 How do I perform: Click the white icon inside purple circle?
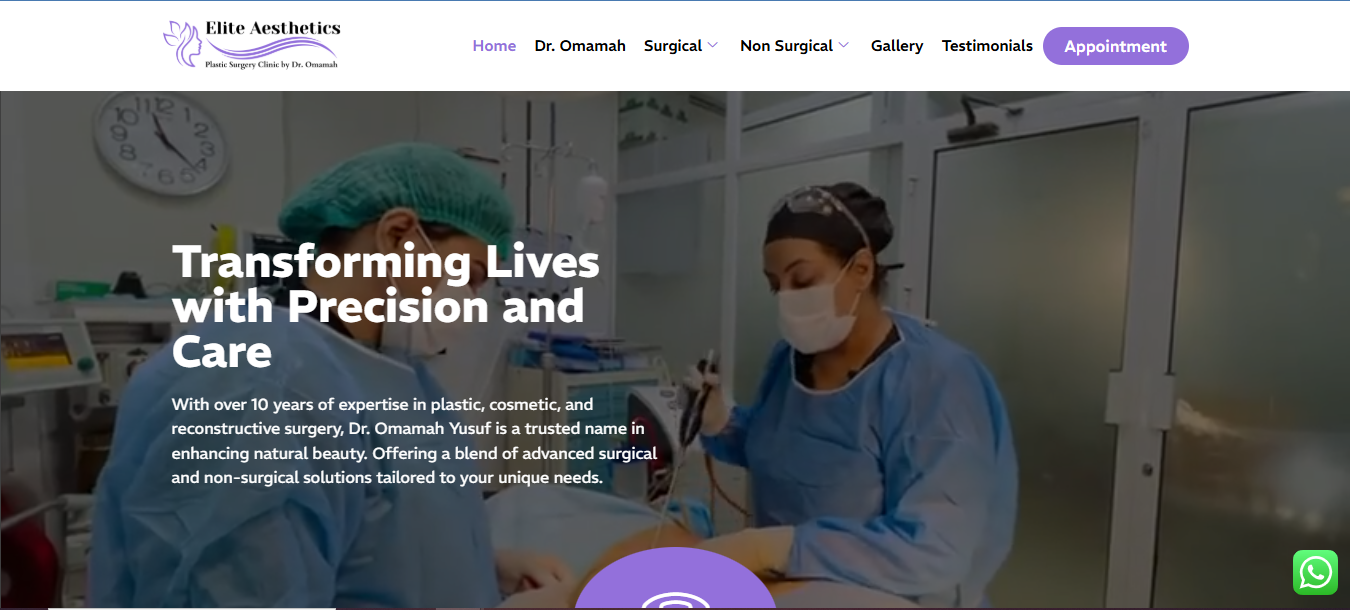click(x=675, y=600)
